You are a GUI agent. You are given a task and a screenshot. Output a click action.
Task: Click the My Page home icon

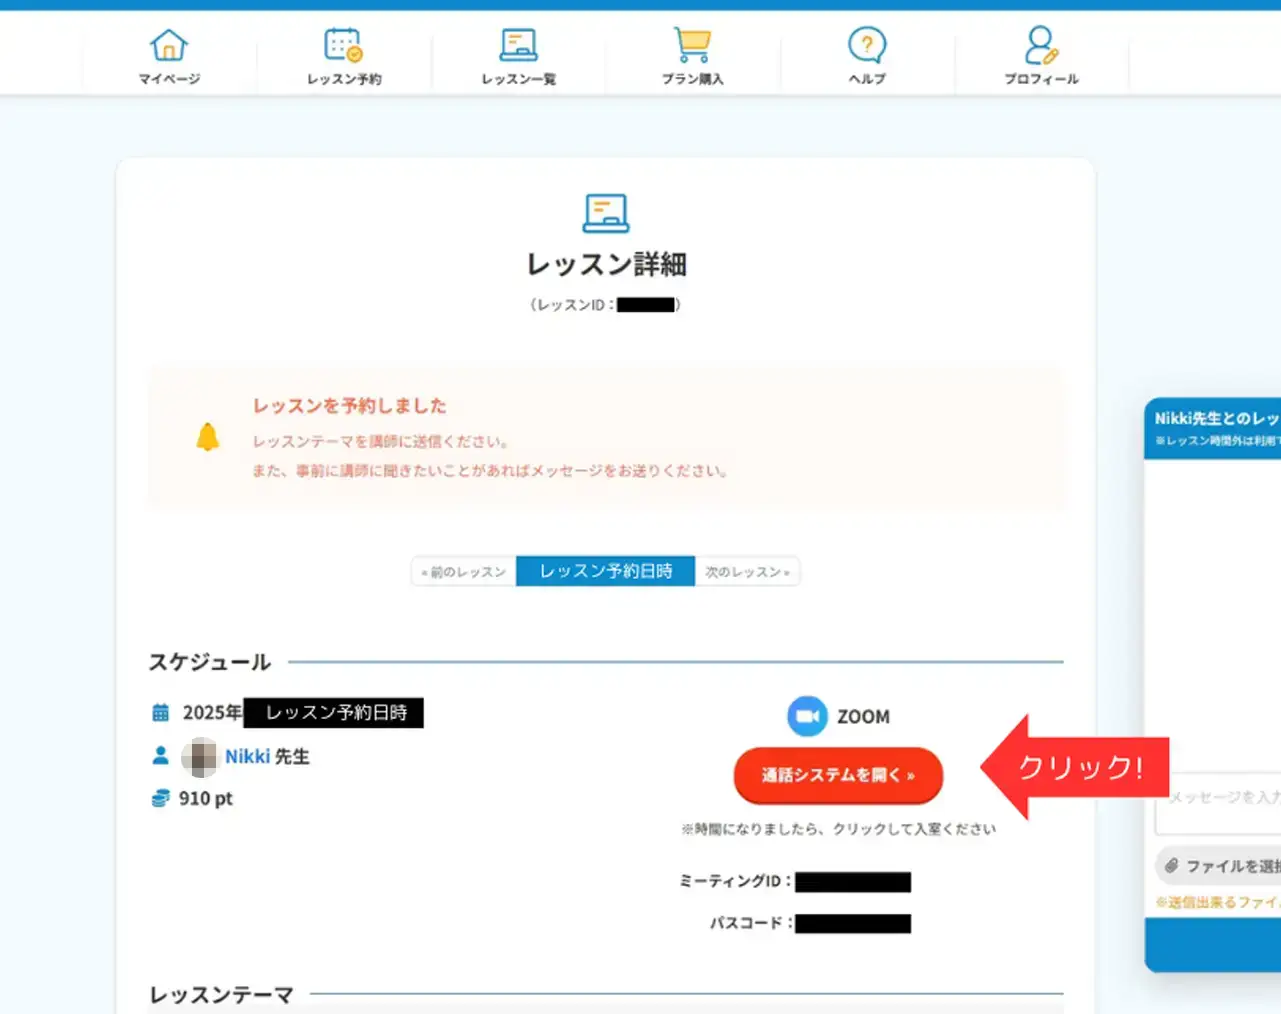click(169, 46)
